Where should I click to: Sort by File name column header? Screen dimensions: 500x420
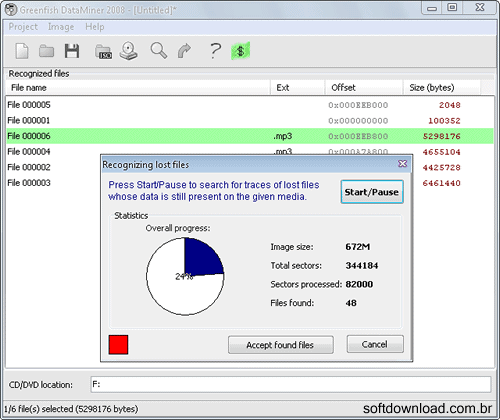point(138,88)
